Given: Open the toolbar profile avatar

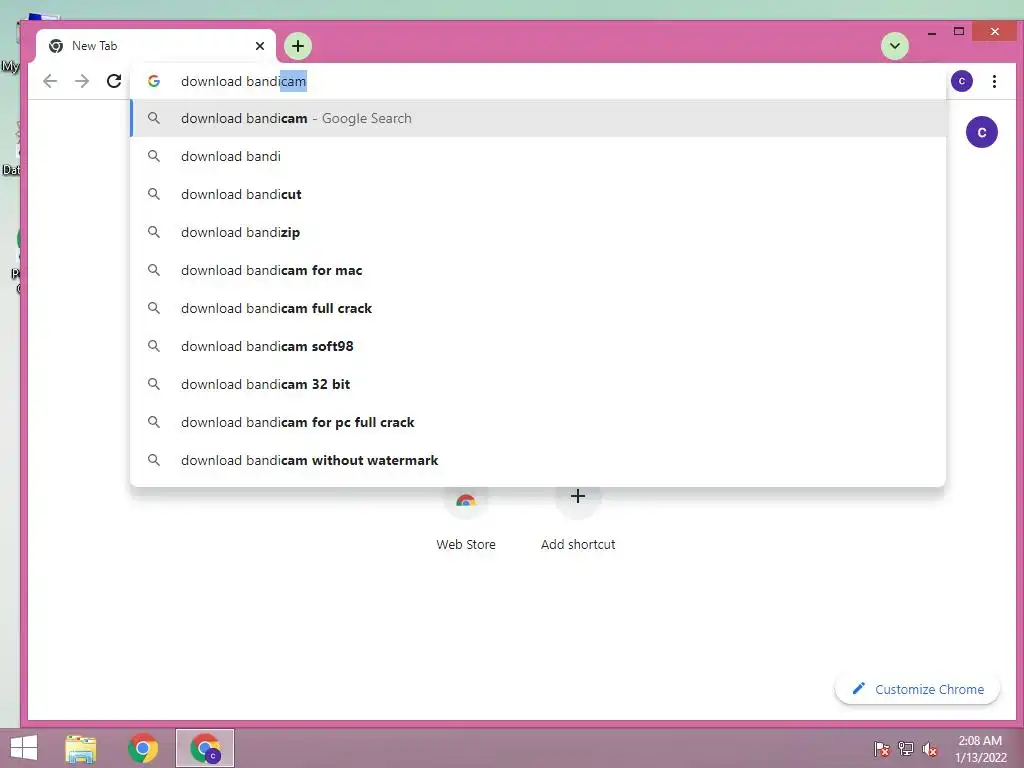Looking at the screenshot, I should (x=961, y=81).
